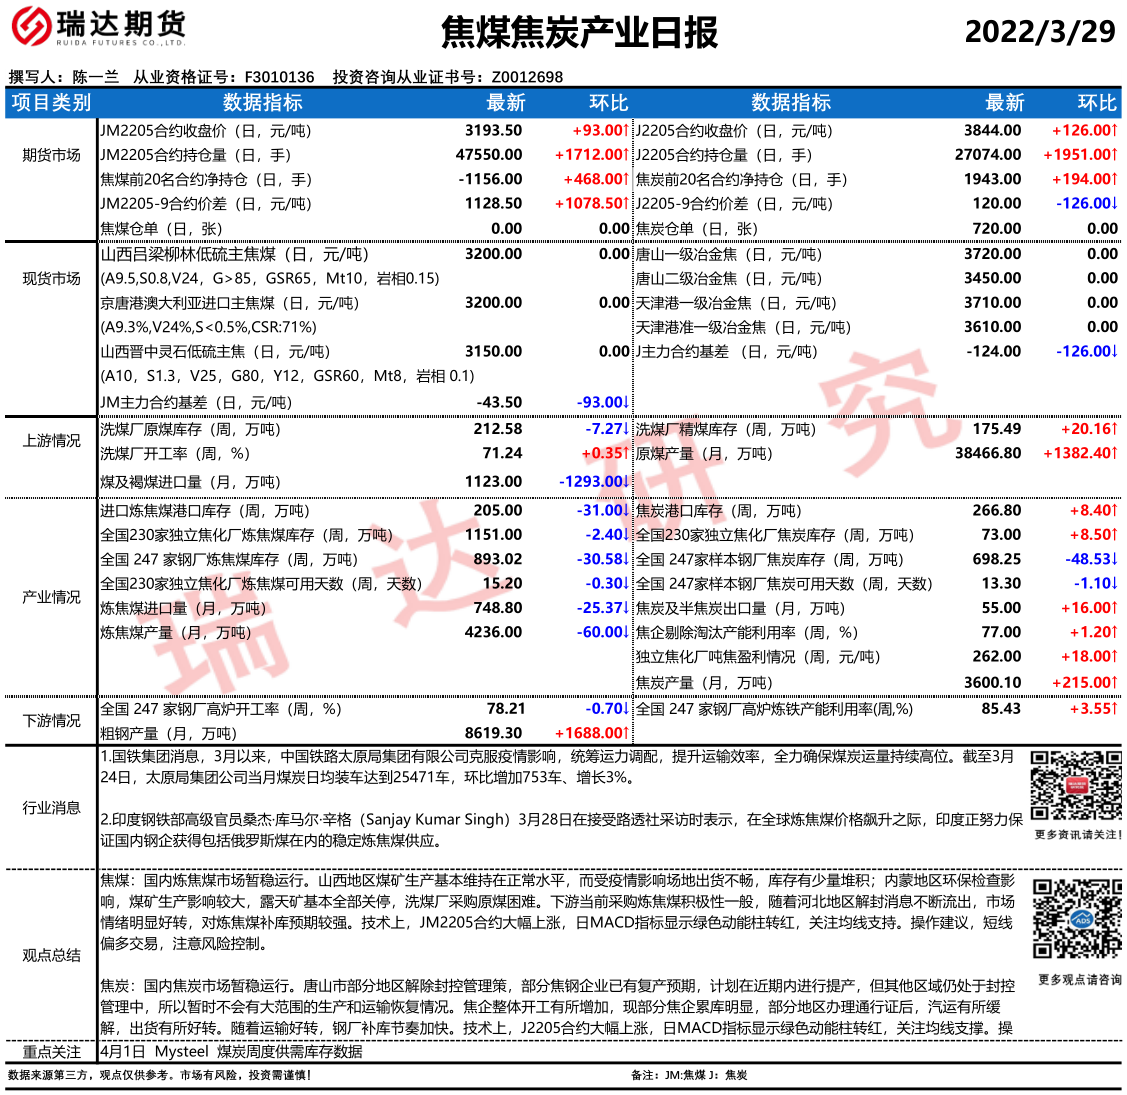Click the 粗钢产量 value 8619.30
The height and width of the screenshot is (1095, 1127).
pyautogui.click(x=493, y=733)
